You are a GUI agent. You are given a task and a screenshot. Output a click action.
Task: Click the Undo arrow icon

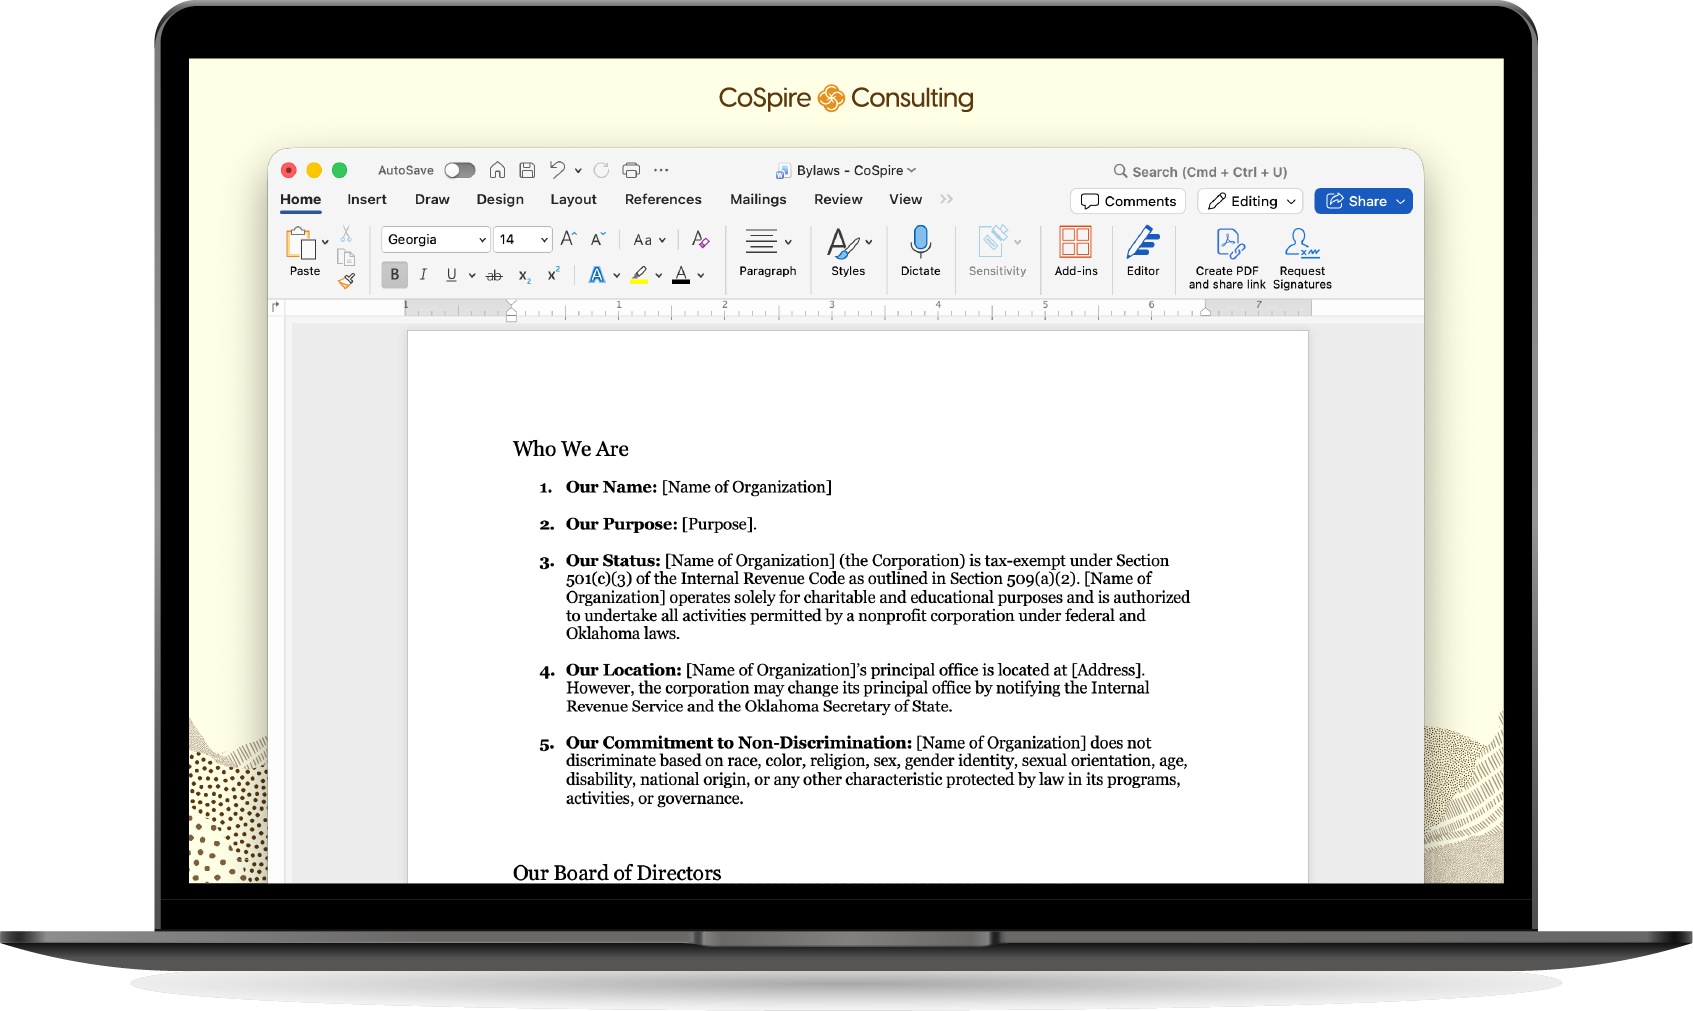pyautogui.click(x=557, y=170)
